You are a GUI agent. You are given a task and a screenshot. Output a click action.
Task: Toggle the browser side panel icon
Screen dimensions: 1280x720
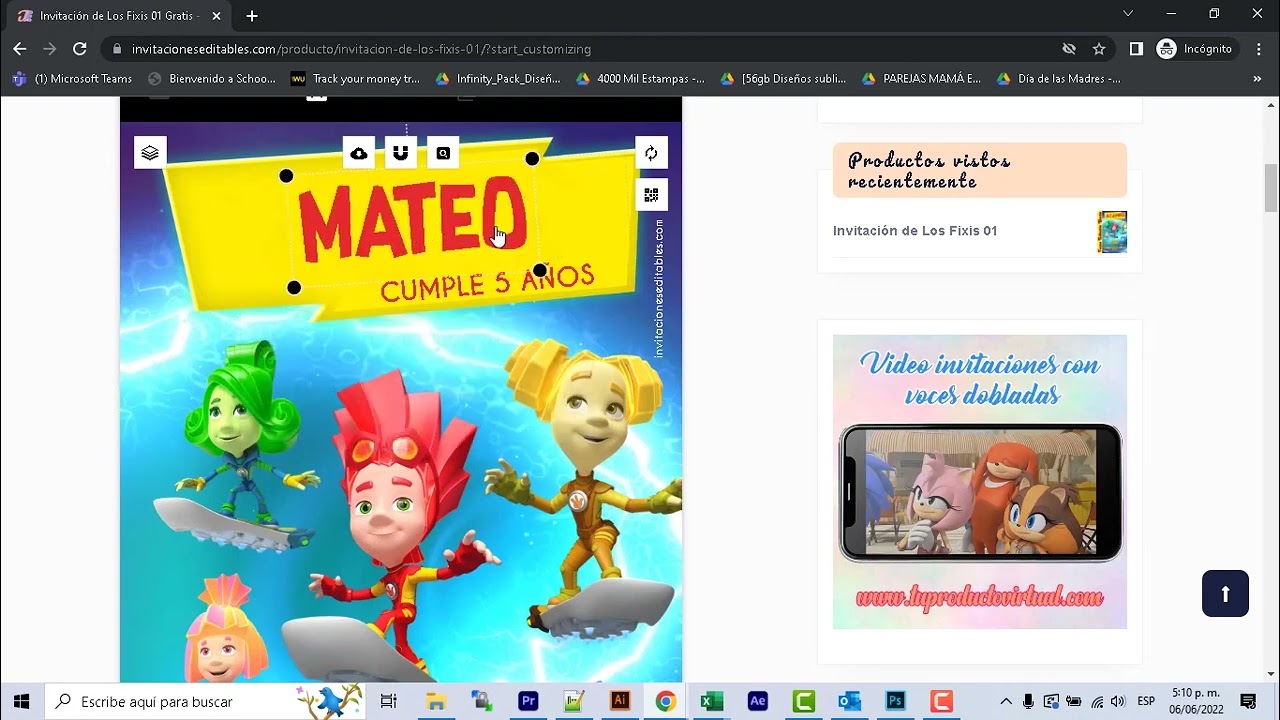coord(1136,49)
